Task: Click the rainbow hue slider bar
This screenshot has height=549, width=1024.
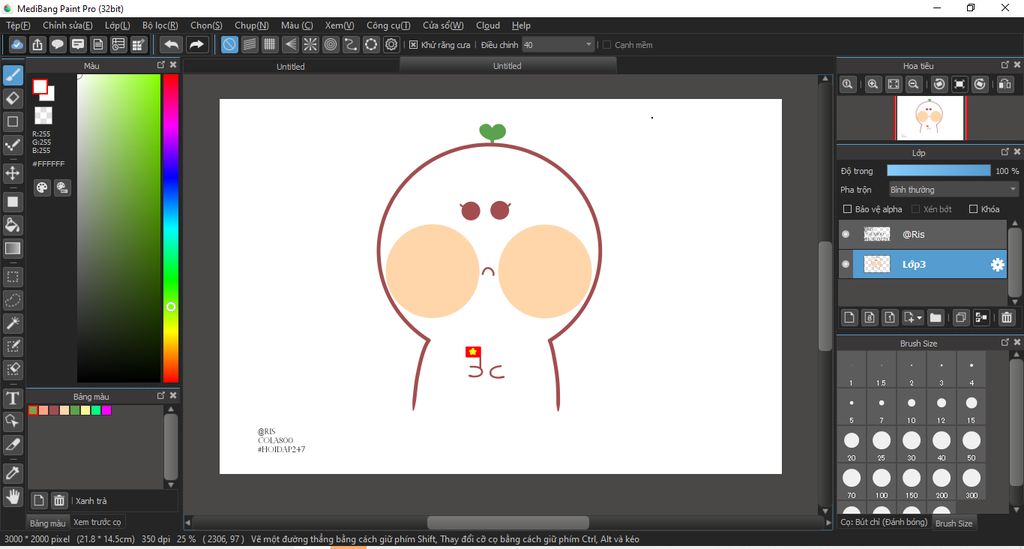Action: pos(170,228)
